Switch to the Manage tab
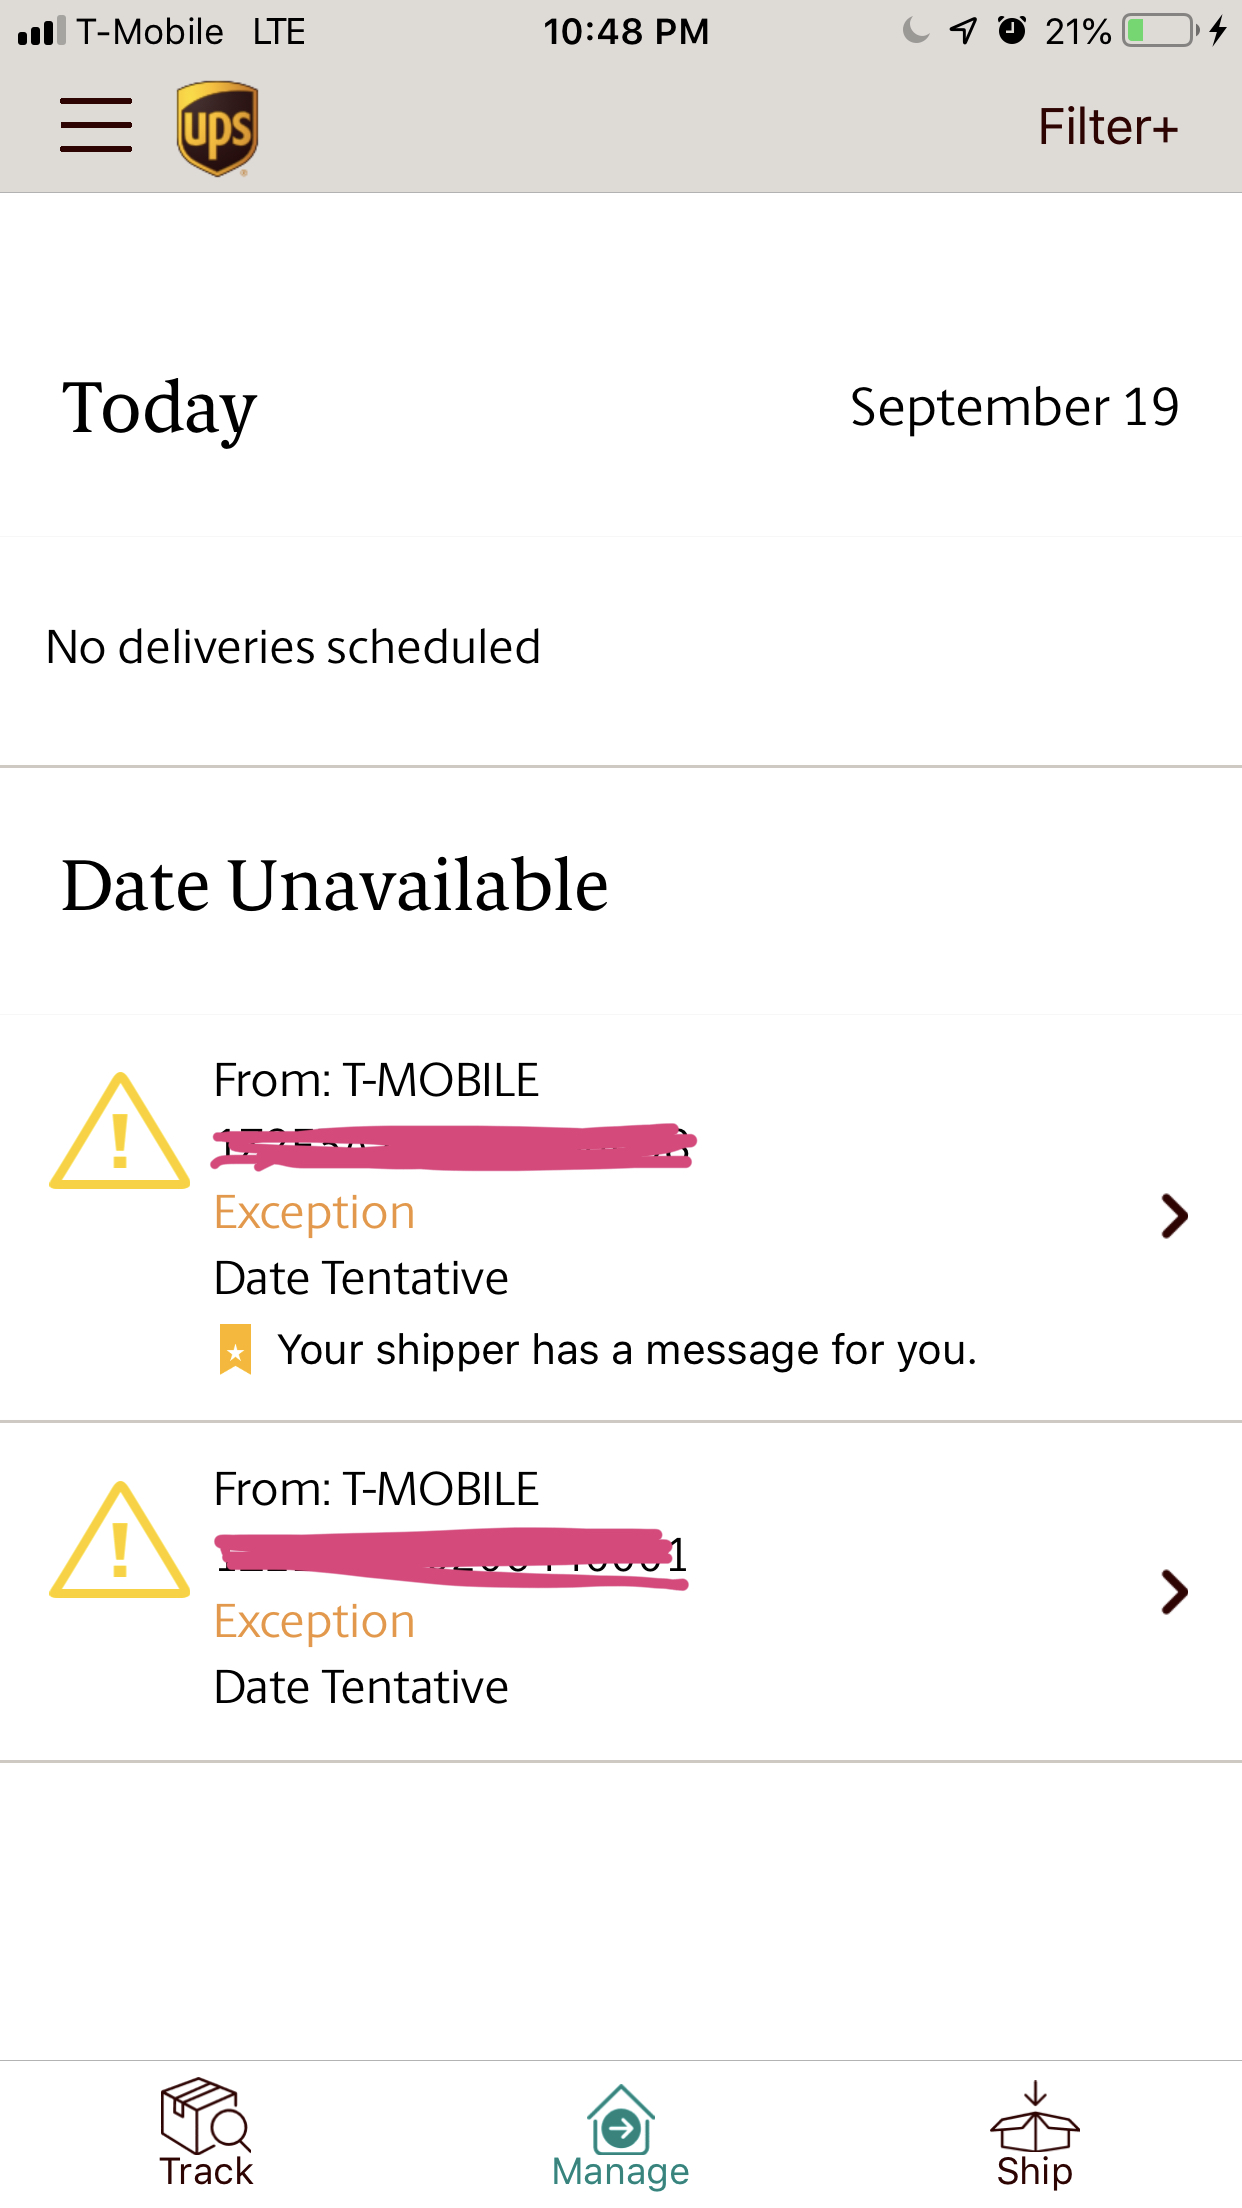Image resolution: width=1242 pixels, height=2208 pixels. click(620, 2134)
